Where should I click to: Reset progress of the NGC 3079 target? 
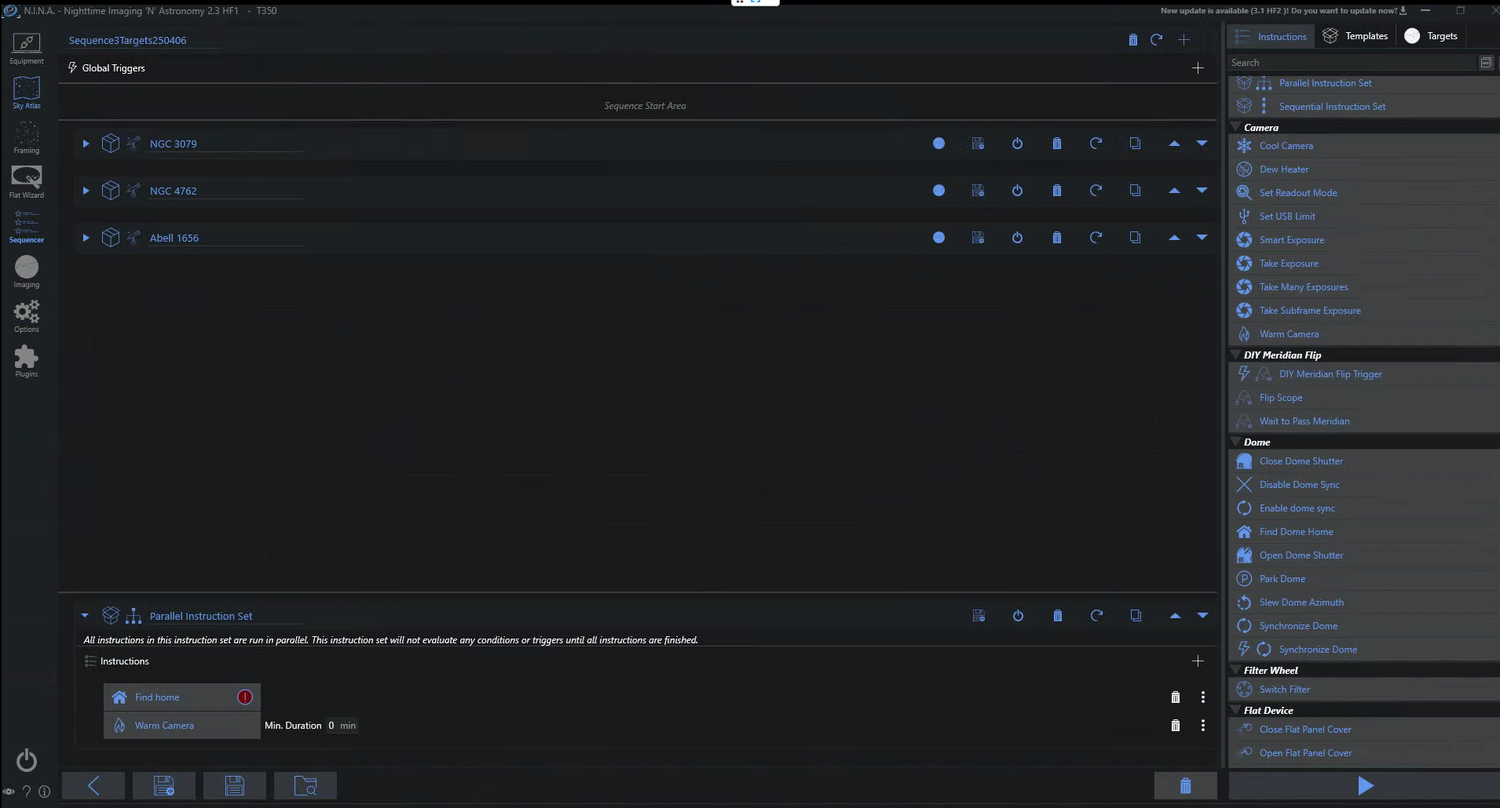pos(1096,143)
